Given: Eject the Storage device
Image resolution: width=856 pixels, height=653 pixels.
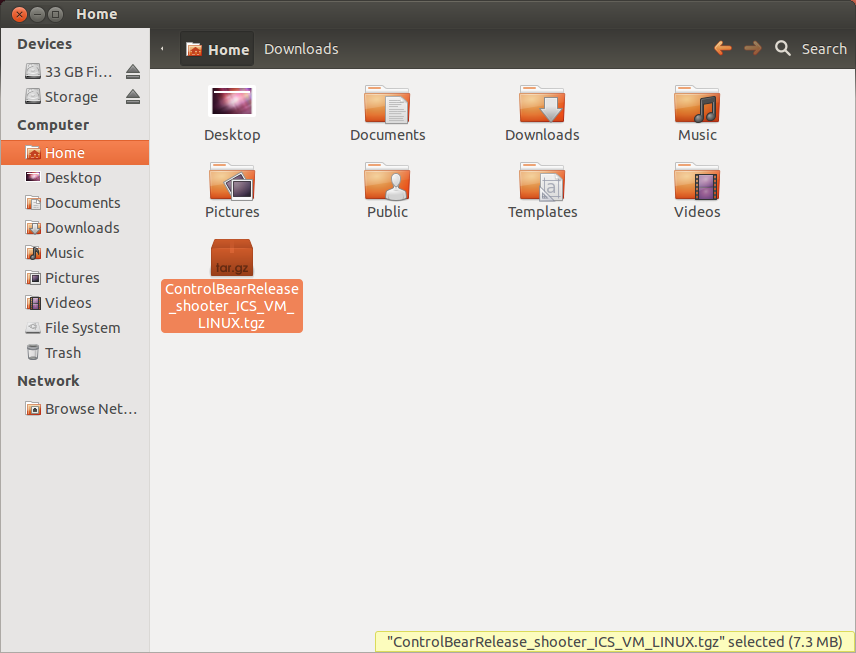Looking at the screenshot, I should point(133,97).
